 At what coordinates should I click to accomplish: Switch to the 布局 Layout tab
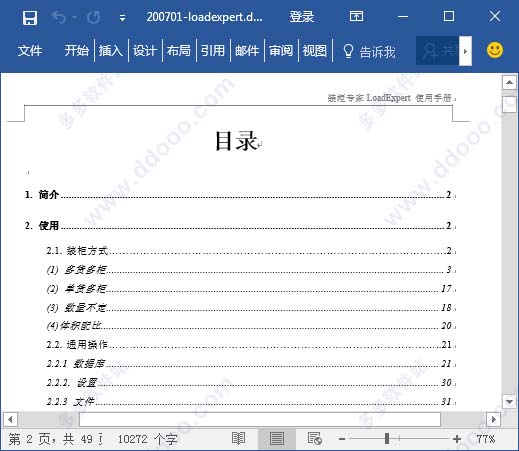pos(179,51)
